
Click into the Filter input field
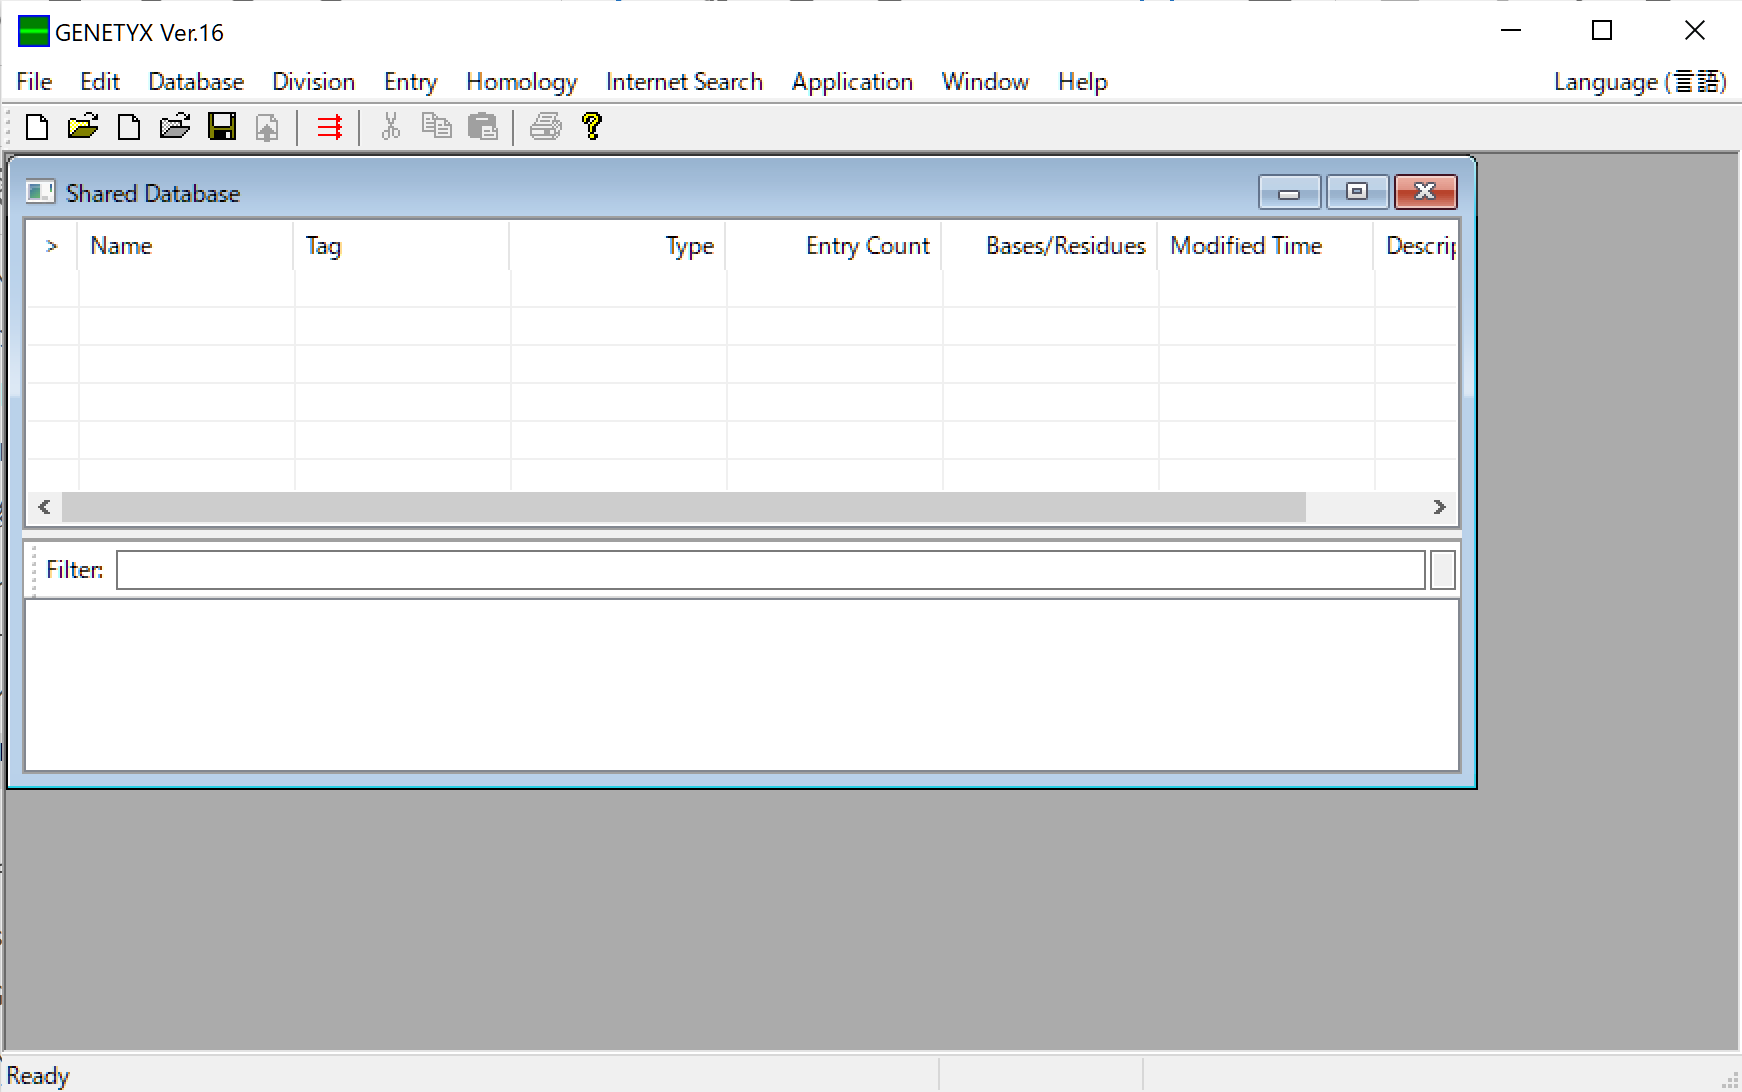pos(771,570)
